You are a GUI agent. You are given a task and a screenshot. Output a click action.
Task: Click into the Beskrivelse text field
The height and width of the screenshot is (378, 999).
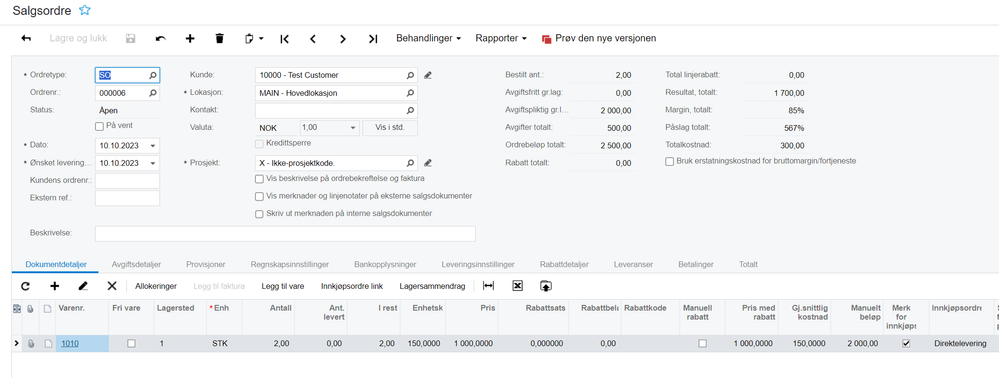click(285, 233)
